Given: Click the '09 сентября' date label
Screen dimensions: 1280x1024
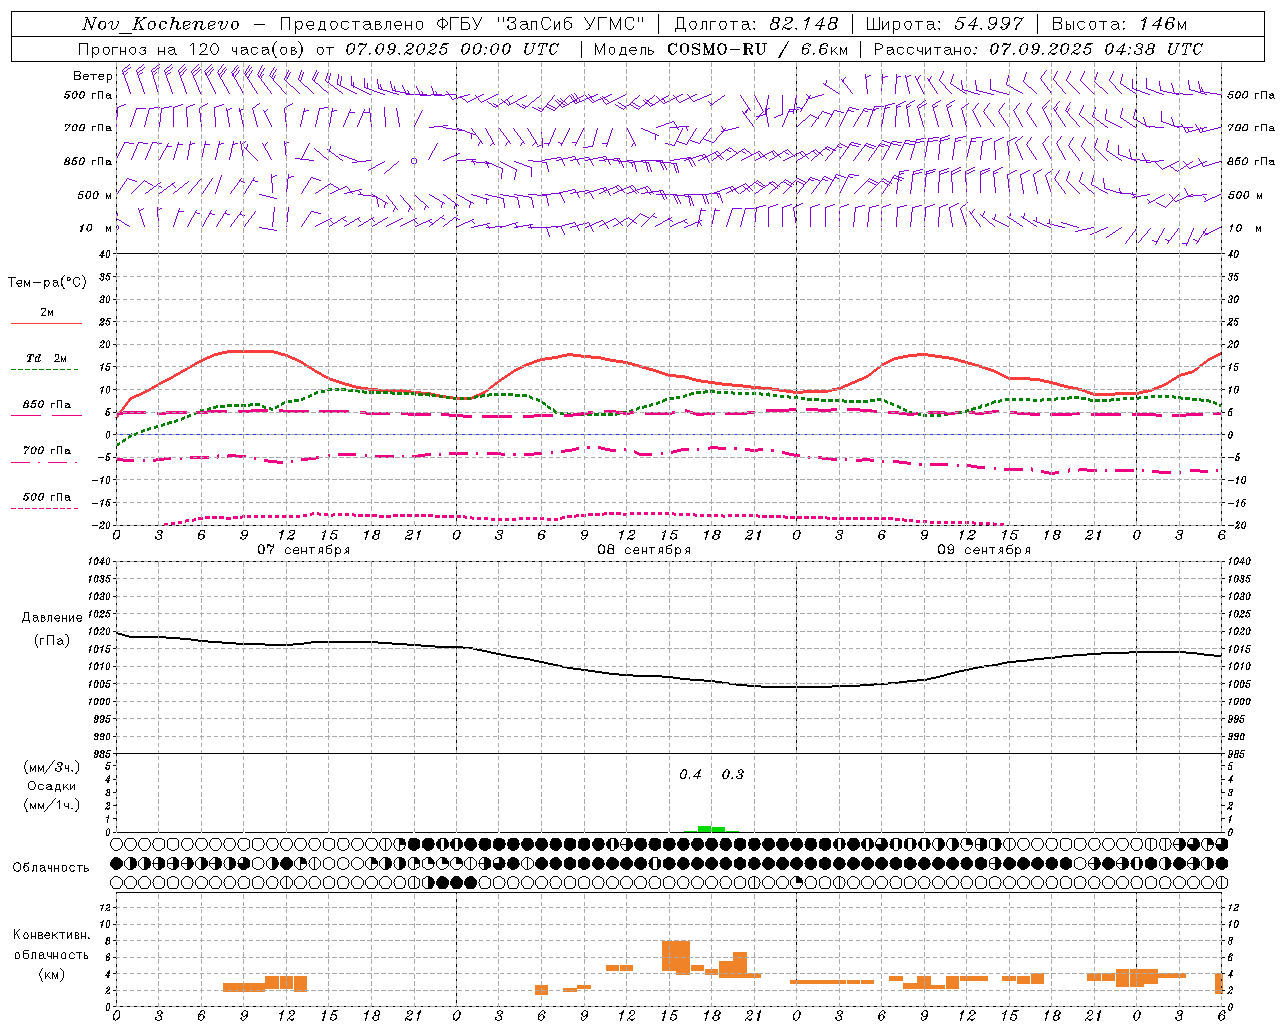Looking at the screenshot, I should coord(984,550).
